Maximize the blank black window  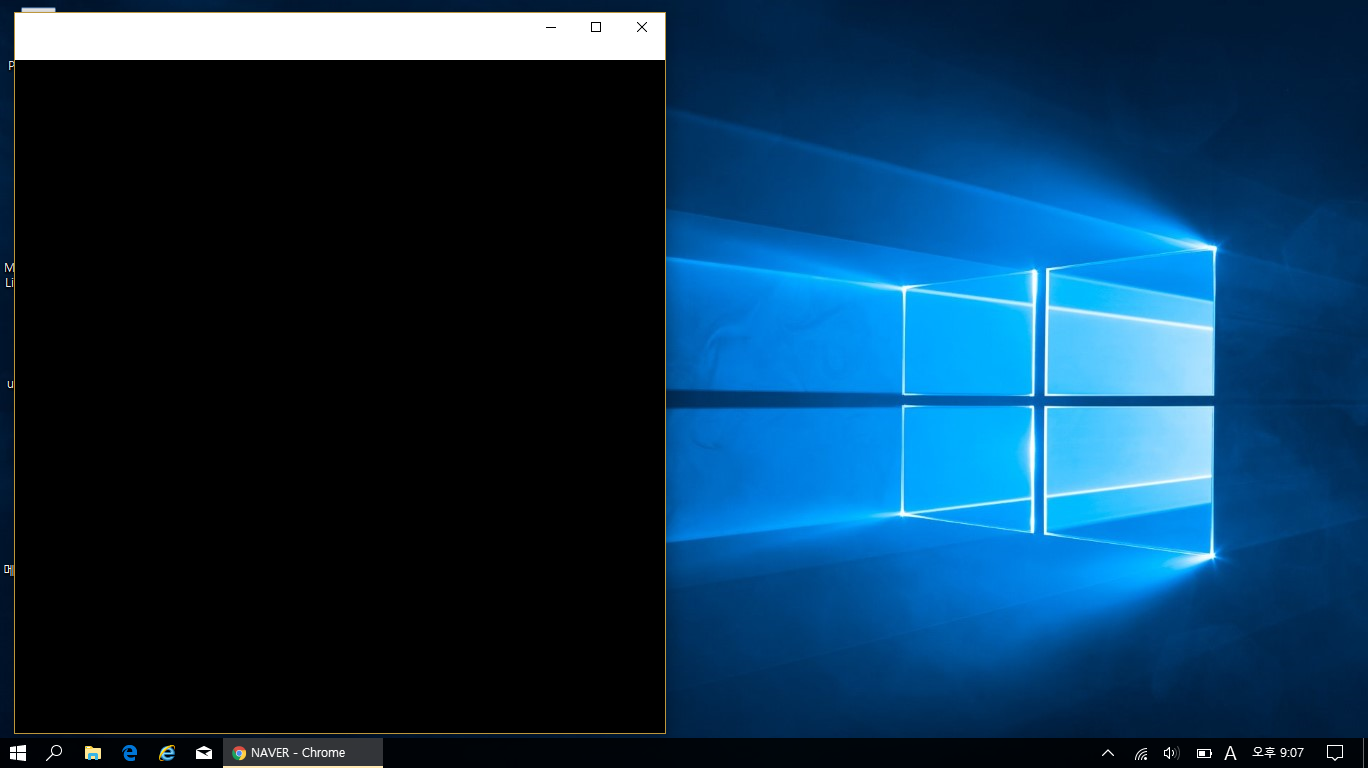click(596, 28)
